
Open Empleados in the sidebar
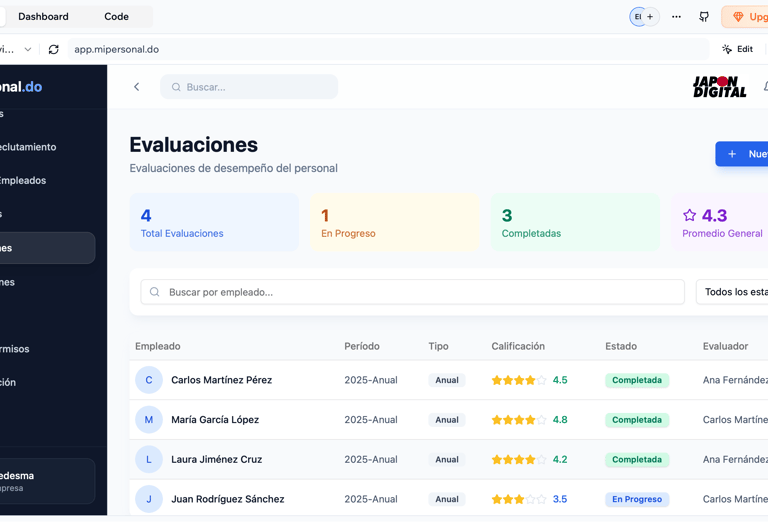point(23,180)
